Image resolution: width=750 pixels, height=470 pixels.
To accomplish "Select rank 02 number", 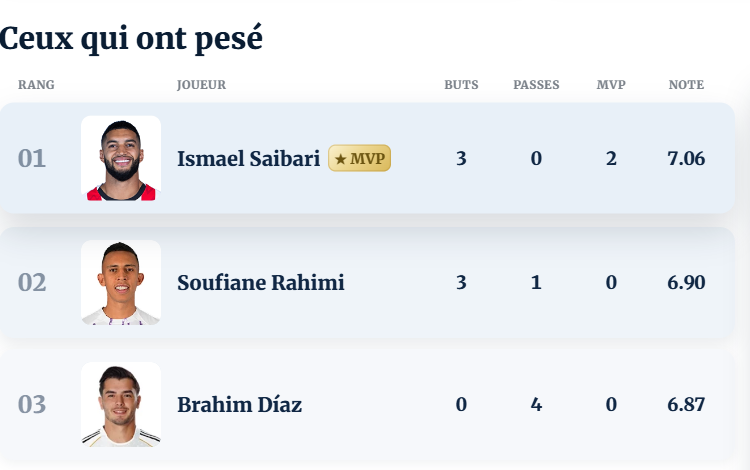I will [32, 283].
